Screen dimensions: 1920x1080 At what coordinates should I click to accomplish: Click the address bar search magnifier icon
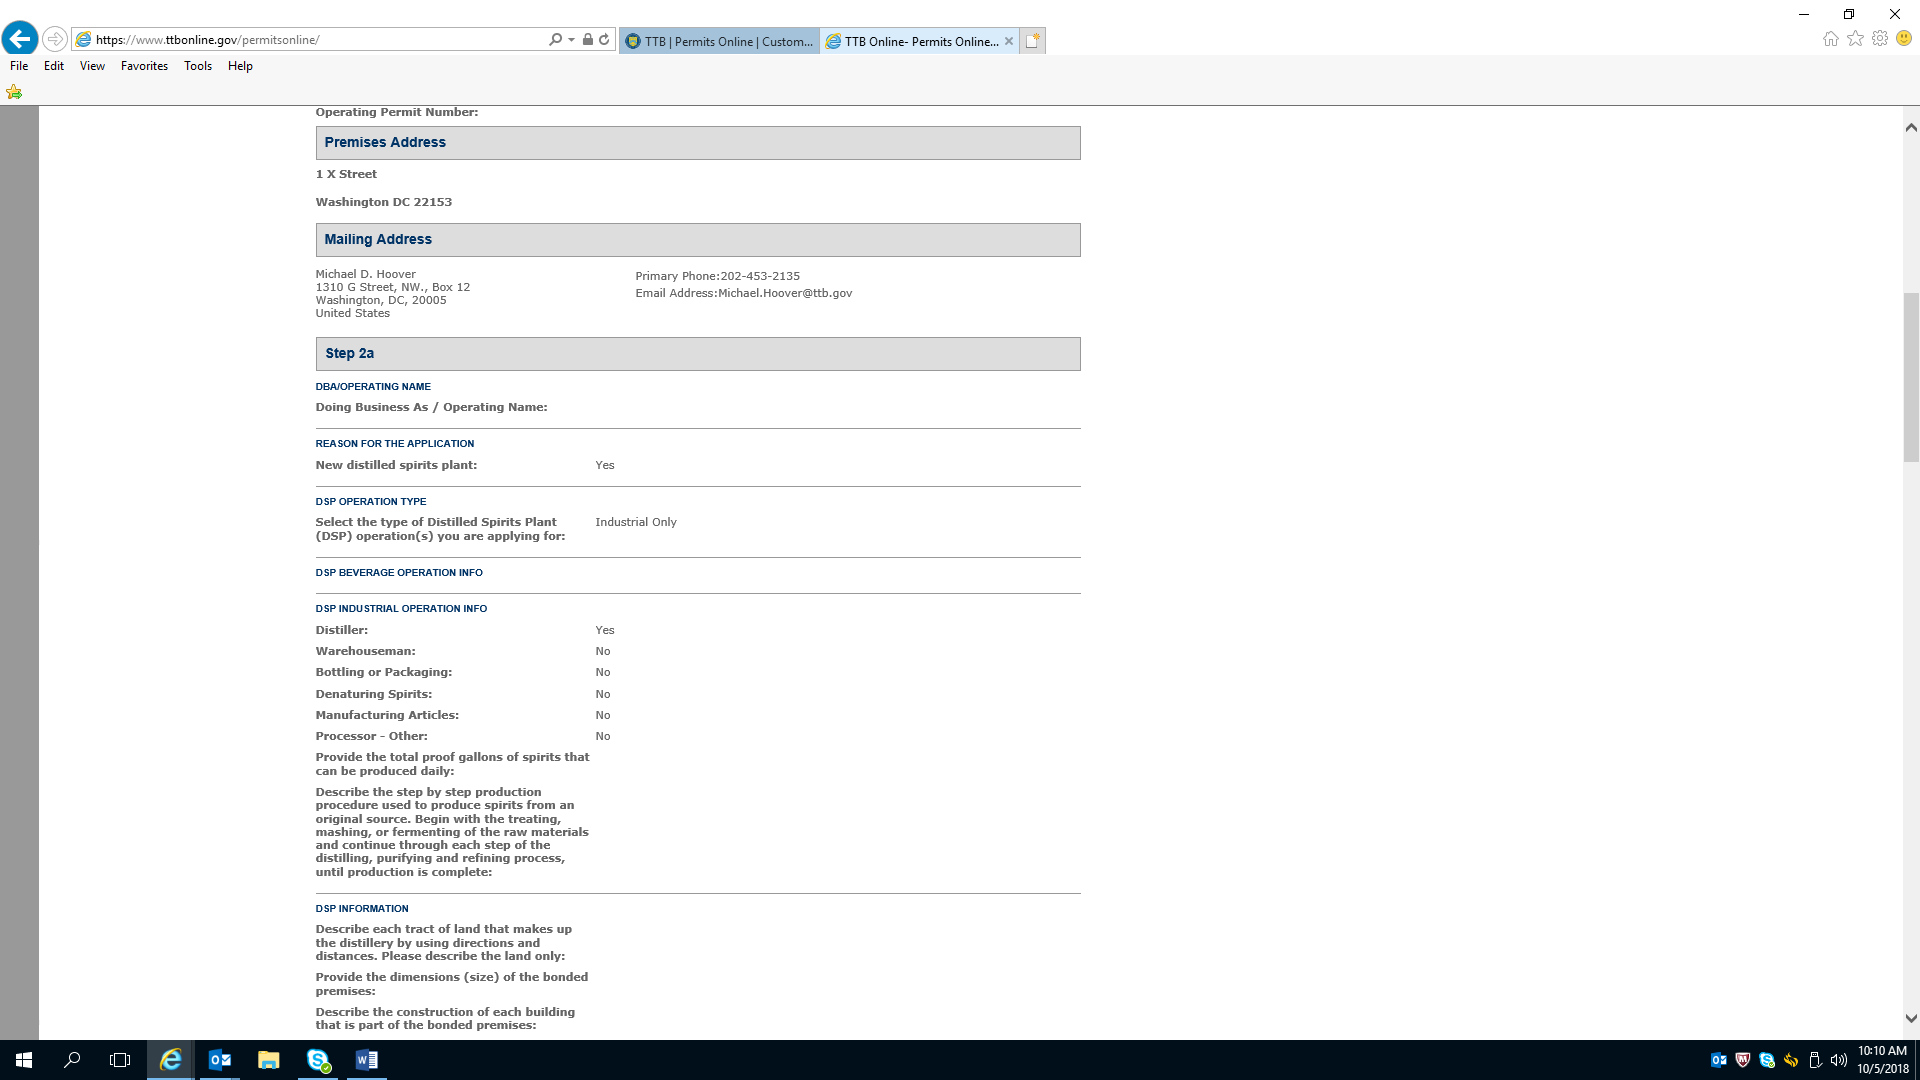[x=555, y=40]
